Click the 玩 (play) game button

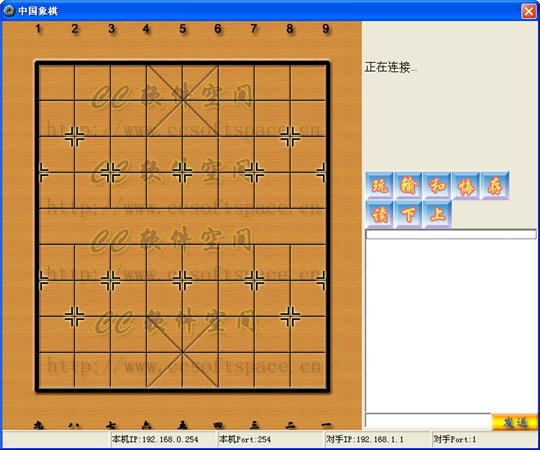point(379,186)
